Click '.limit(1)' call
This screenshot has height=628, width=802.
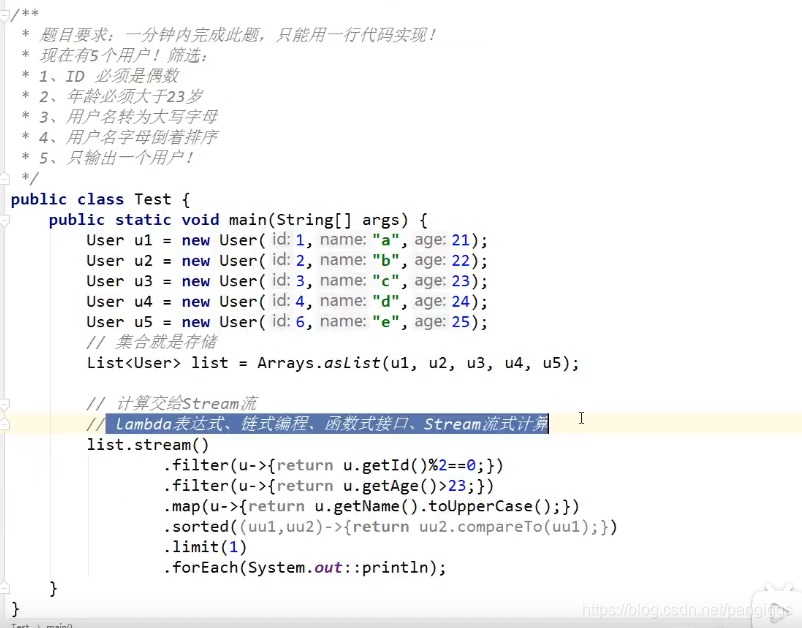point(205,547)
